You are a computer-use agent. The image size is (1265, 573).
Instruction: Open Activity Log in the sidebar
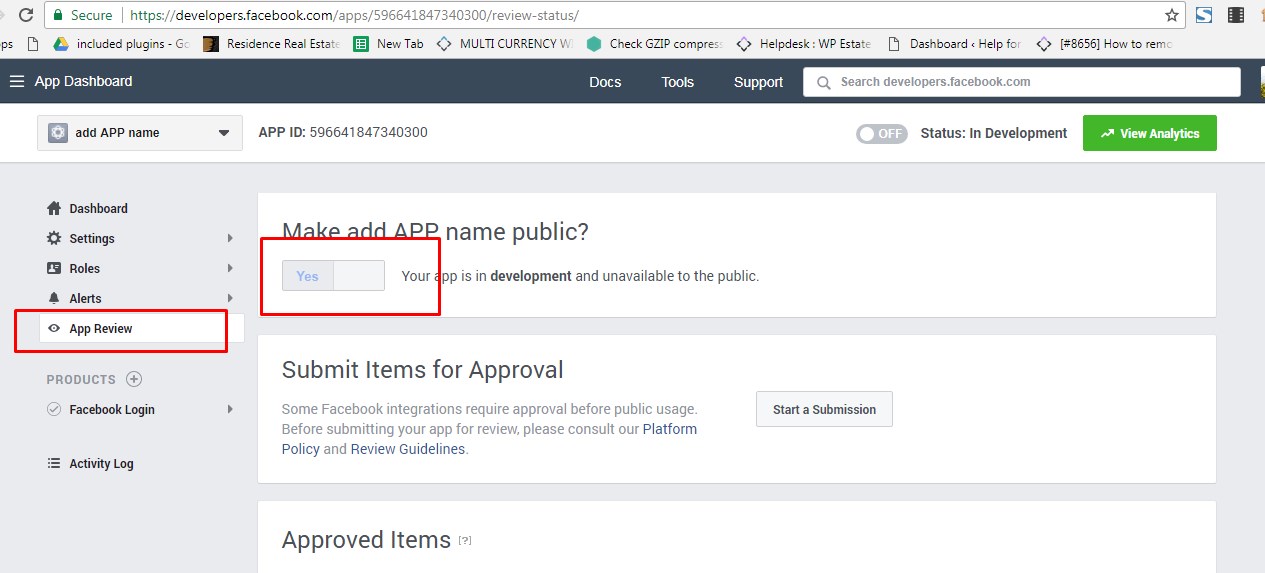(x=101, y=463)
